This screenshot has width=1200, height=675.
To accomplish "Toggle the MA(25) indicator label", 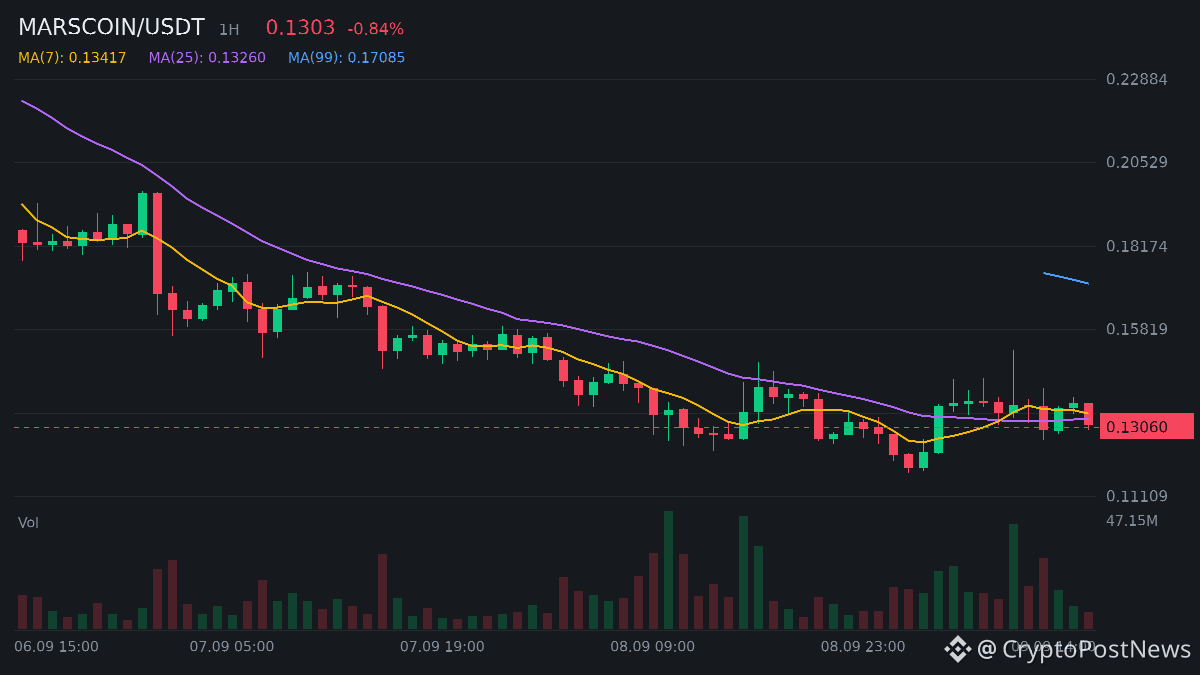I will tap(207, 58).
